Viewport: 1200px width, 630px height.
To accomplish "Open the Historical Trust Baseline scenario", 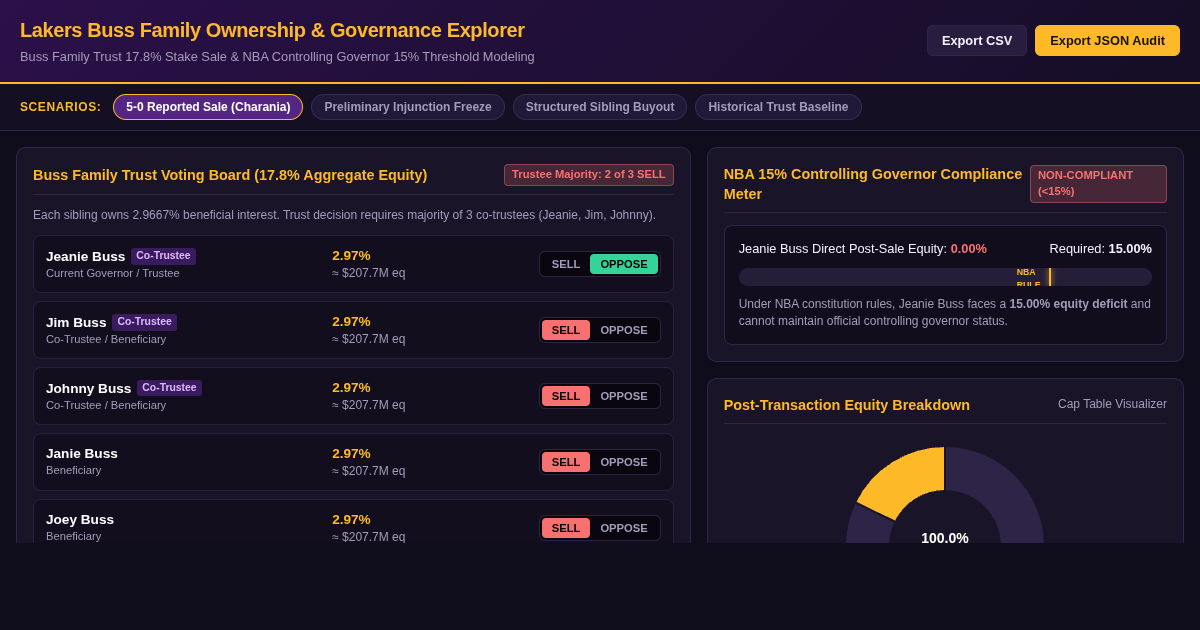I will (x=778, y=107).
